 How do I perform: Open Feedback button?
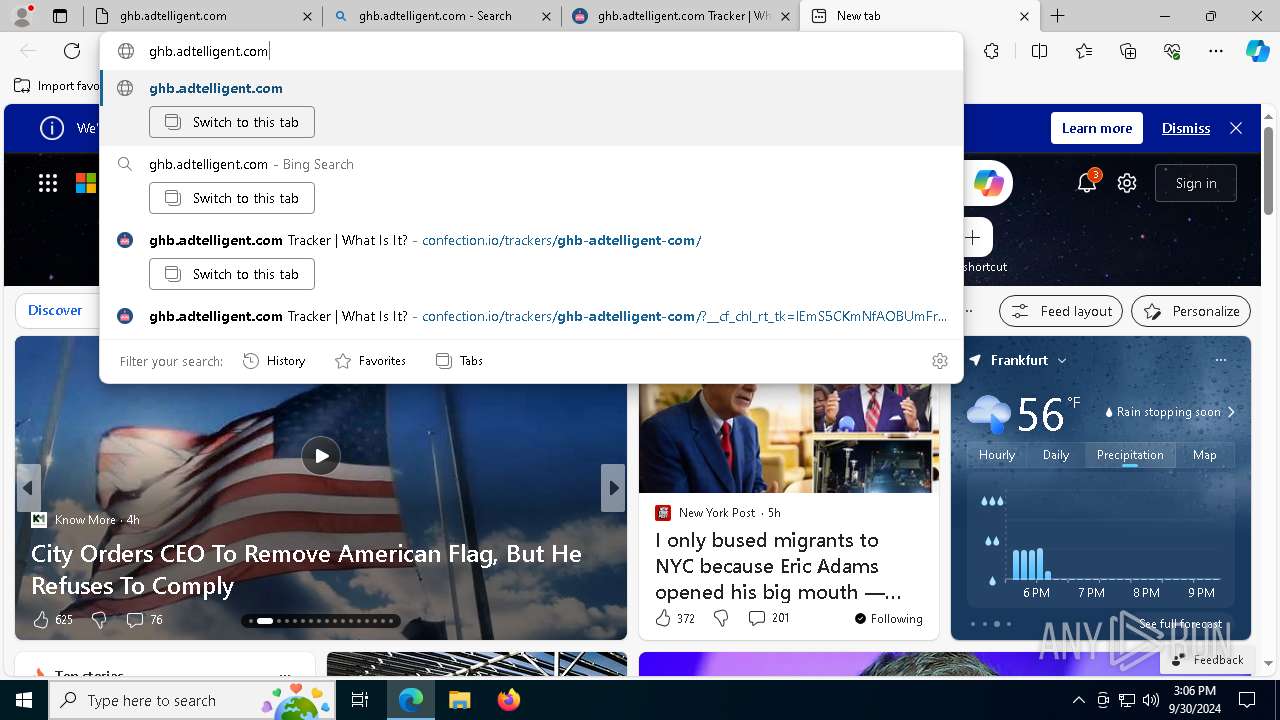(1206, 660)
